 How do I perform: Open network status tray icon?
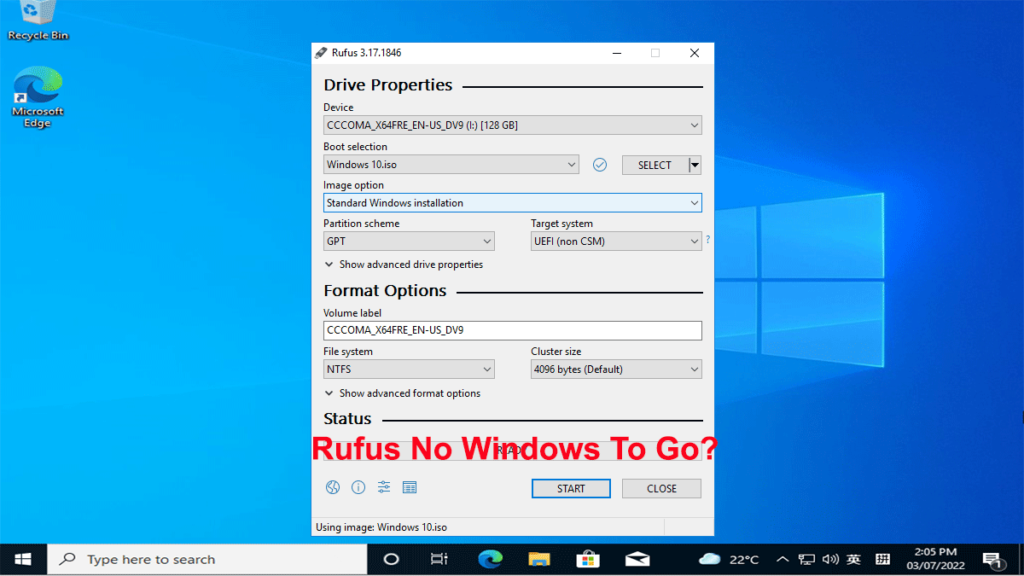[x=807, y=560]
